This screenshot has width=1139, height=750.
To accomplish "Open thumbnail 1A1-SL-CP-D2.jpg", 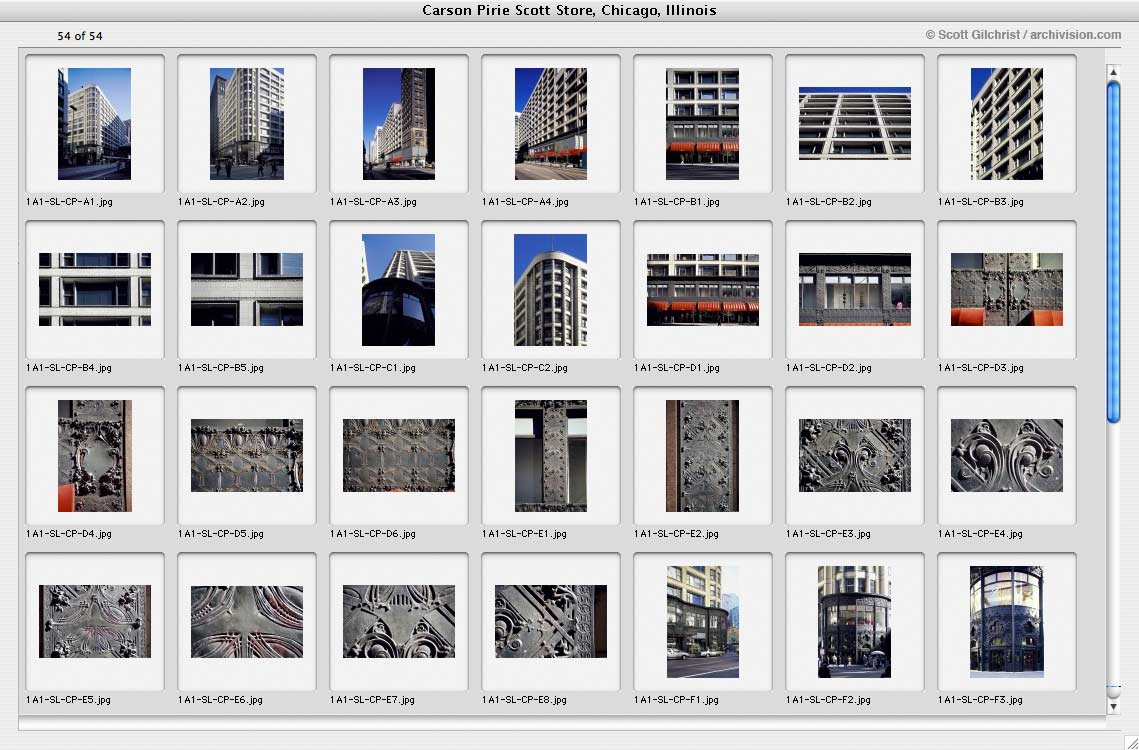I will (855, 289).
